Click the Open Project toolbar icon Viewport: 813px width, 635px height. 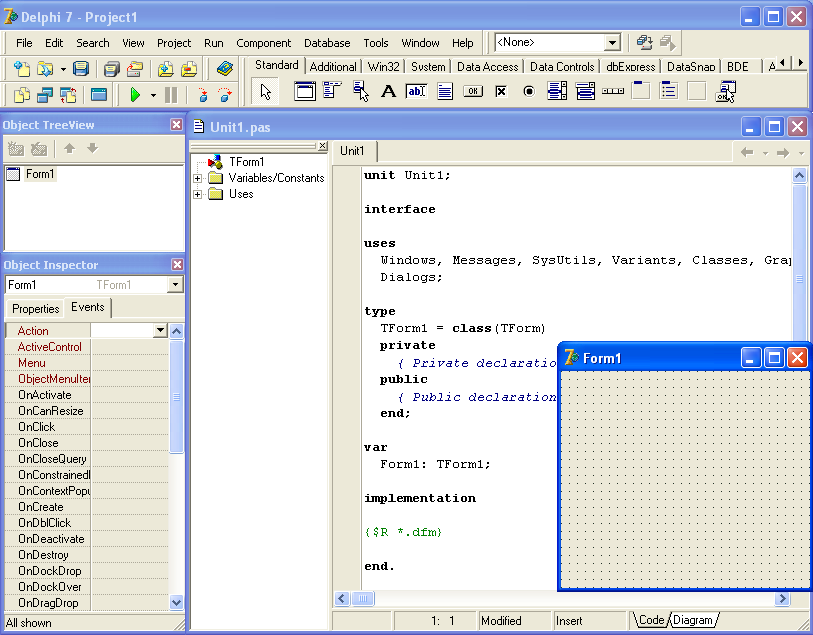click(x=135, y=68)
